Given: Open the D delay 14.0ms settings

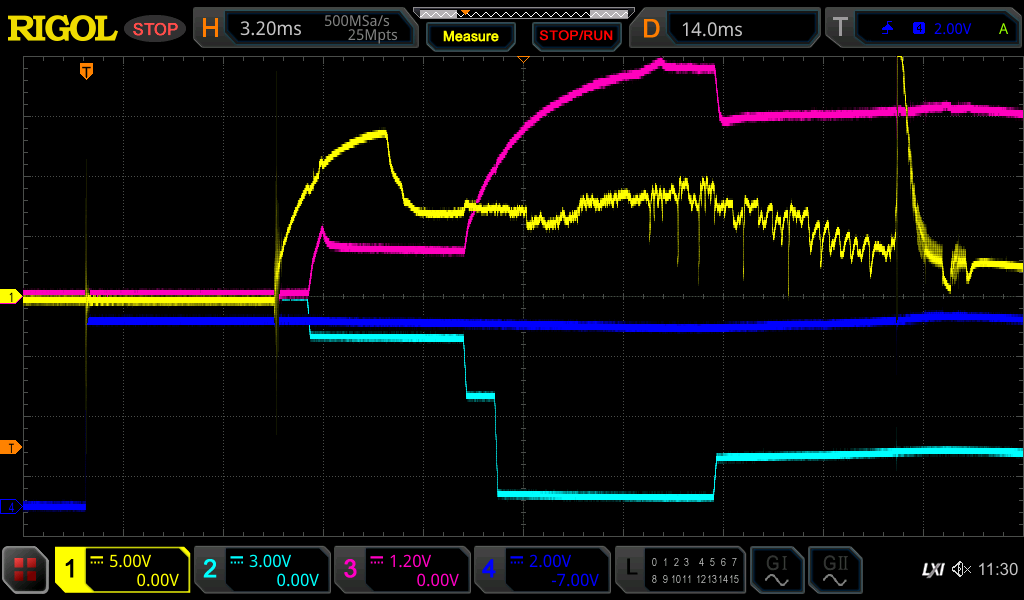Looking at the screenshot, I should pyautogui.click(x=726, y=29).
